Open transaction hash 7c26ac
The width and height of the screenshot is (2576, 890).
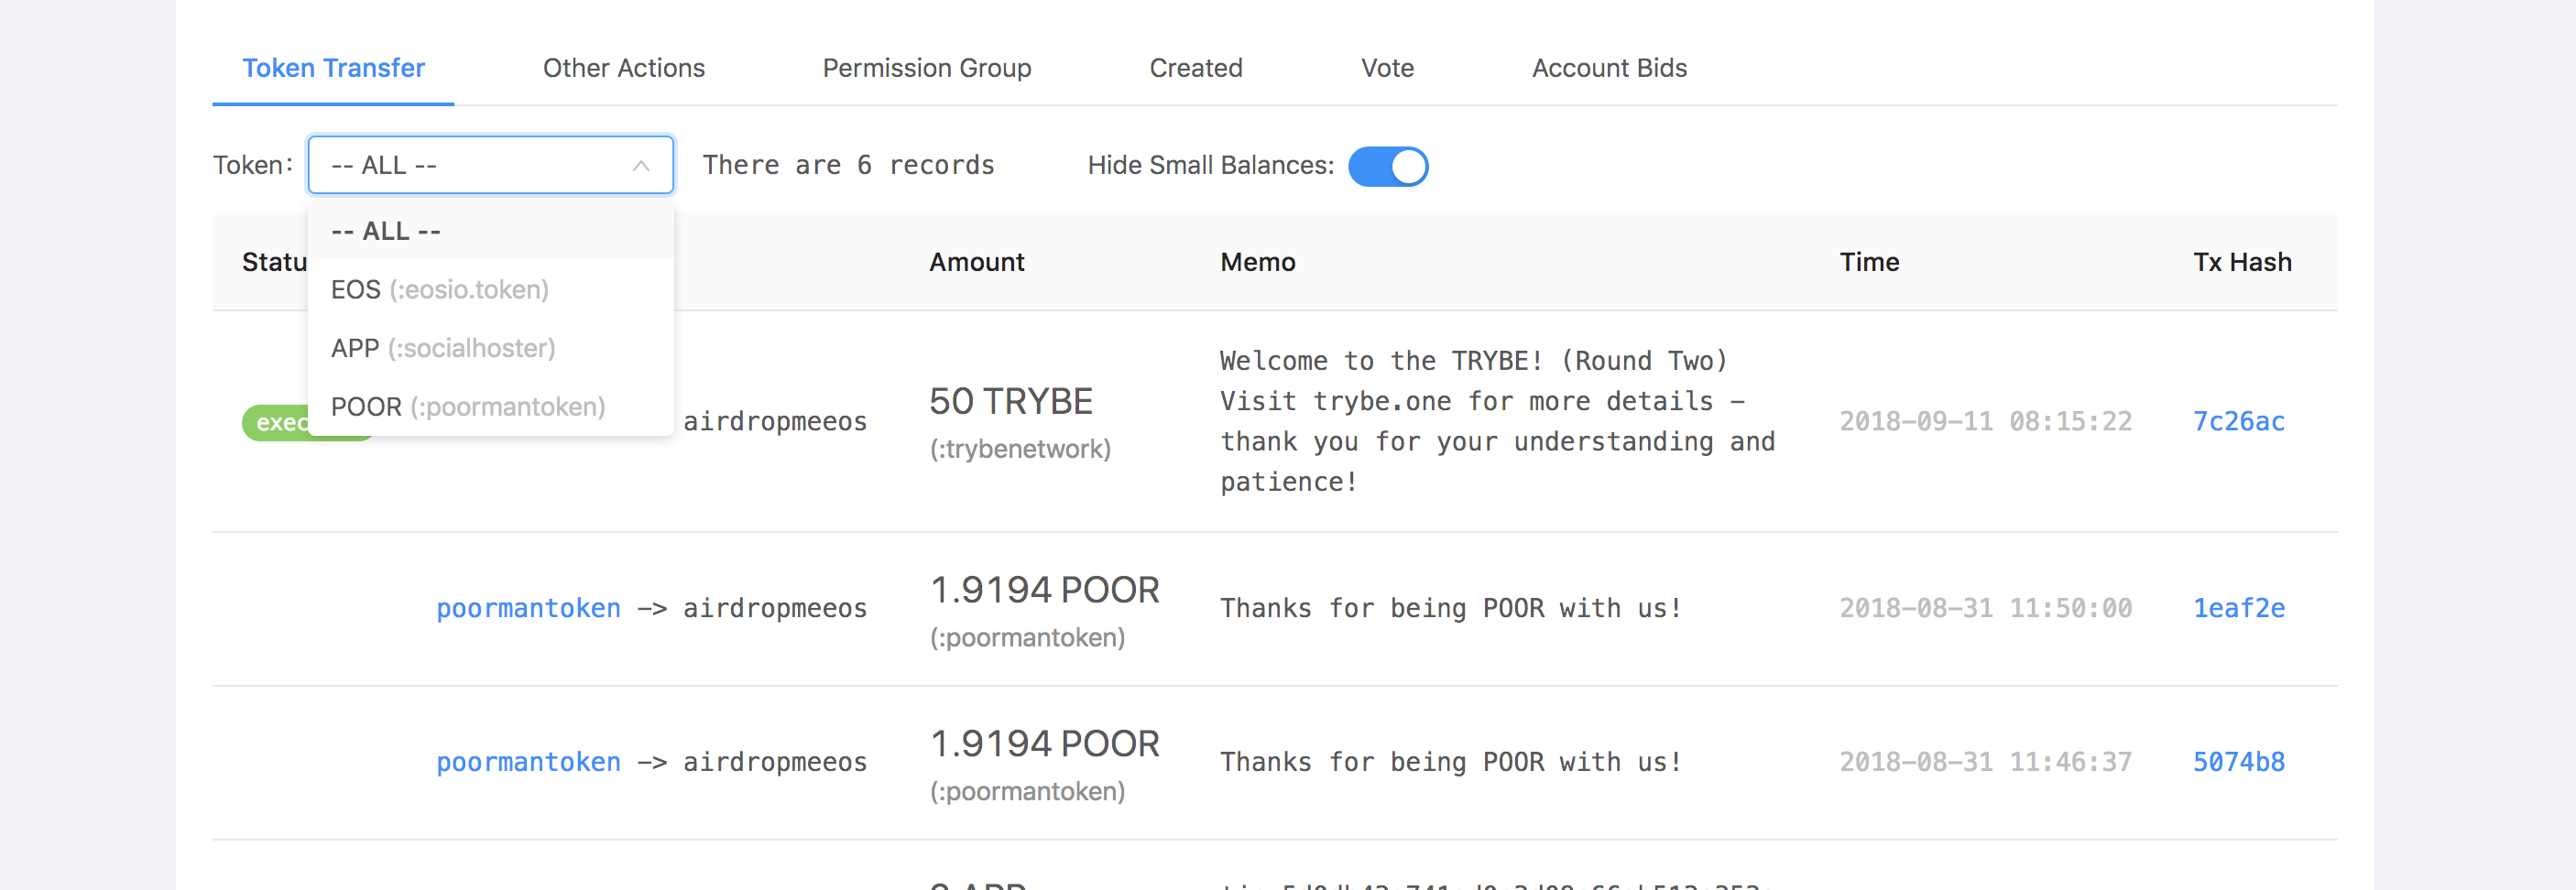click(x=2238, y=422)
